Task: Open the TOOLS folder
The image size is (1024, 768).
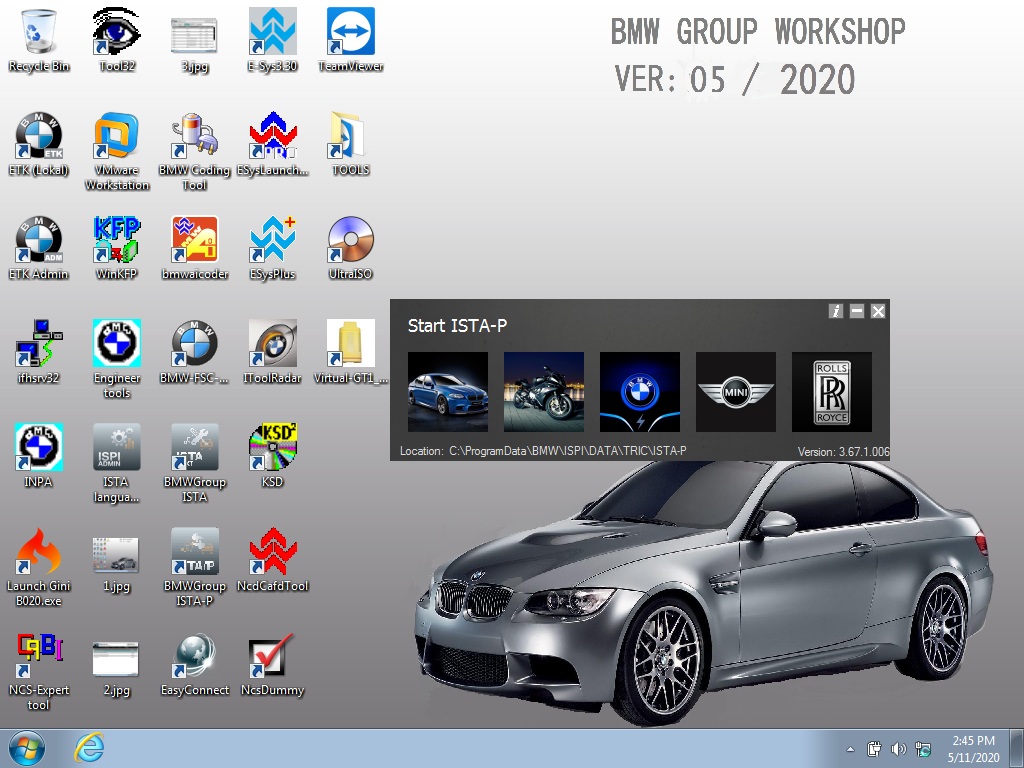Action: coord(351,144)
